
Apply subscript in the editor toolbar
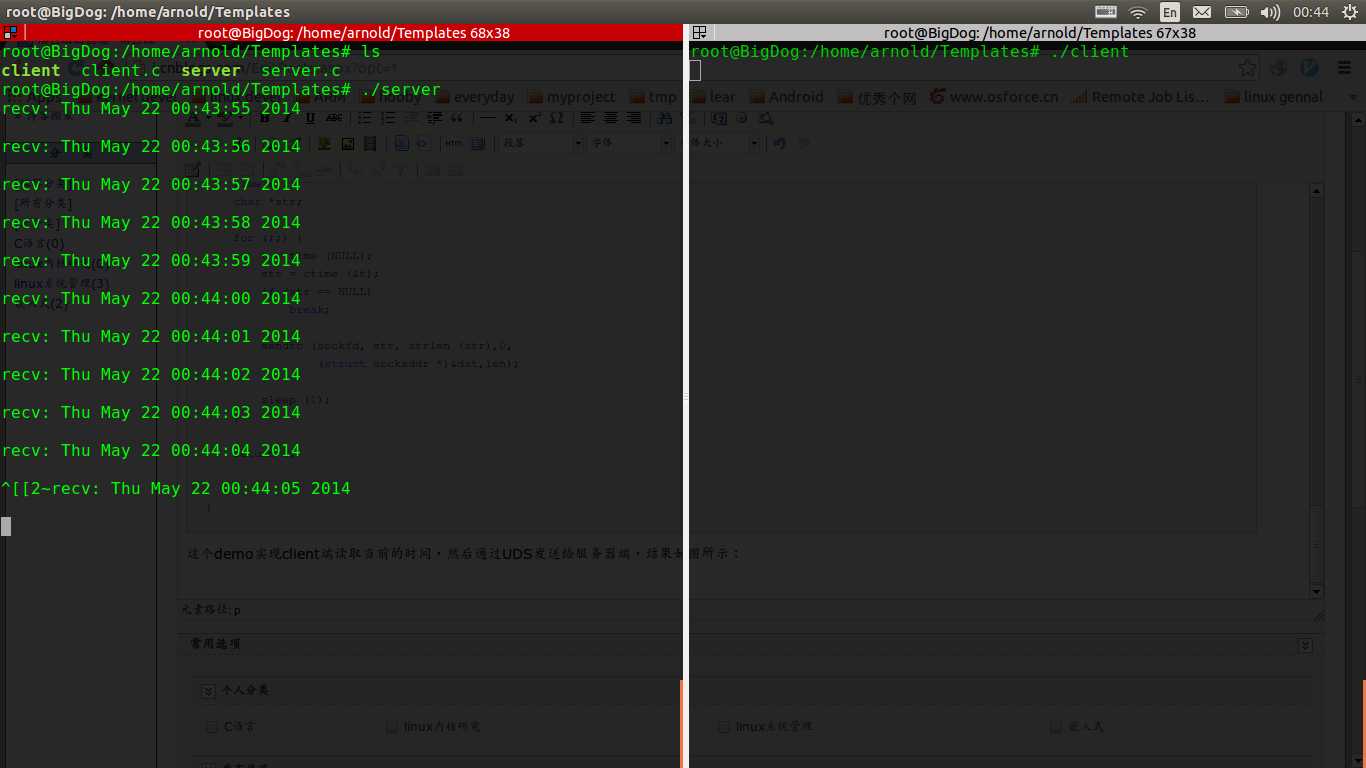pyautogui.click(x=510, y=118)
